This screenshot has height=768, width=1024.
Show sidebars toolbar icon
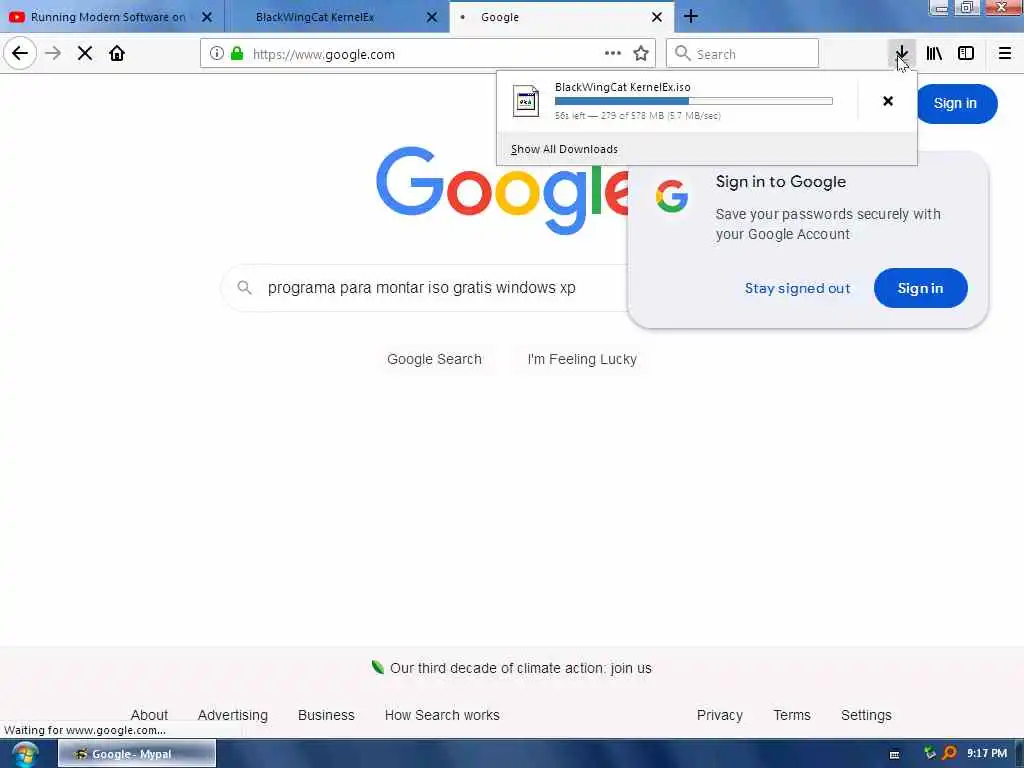966,54
